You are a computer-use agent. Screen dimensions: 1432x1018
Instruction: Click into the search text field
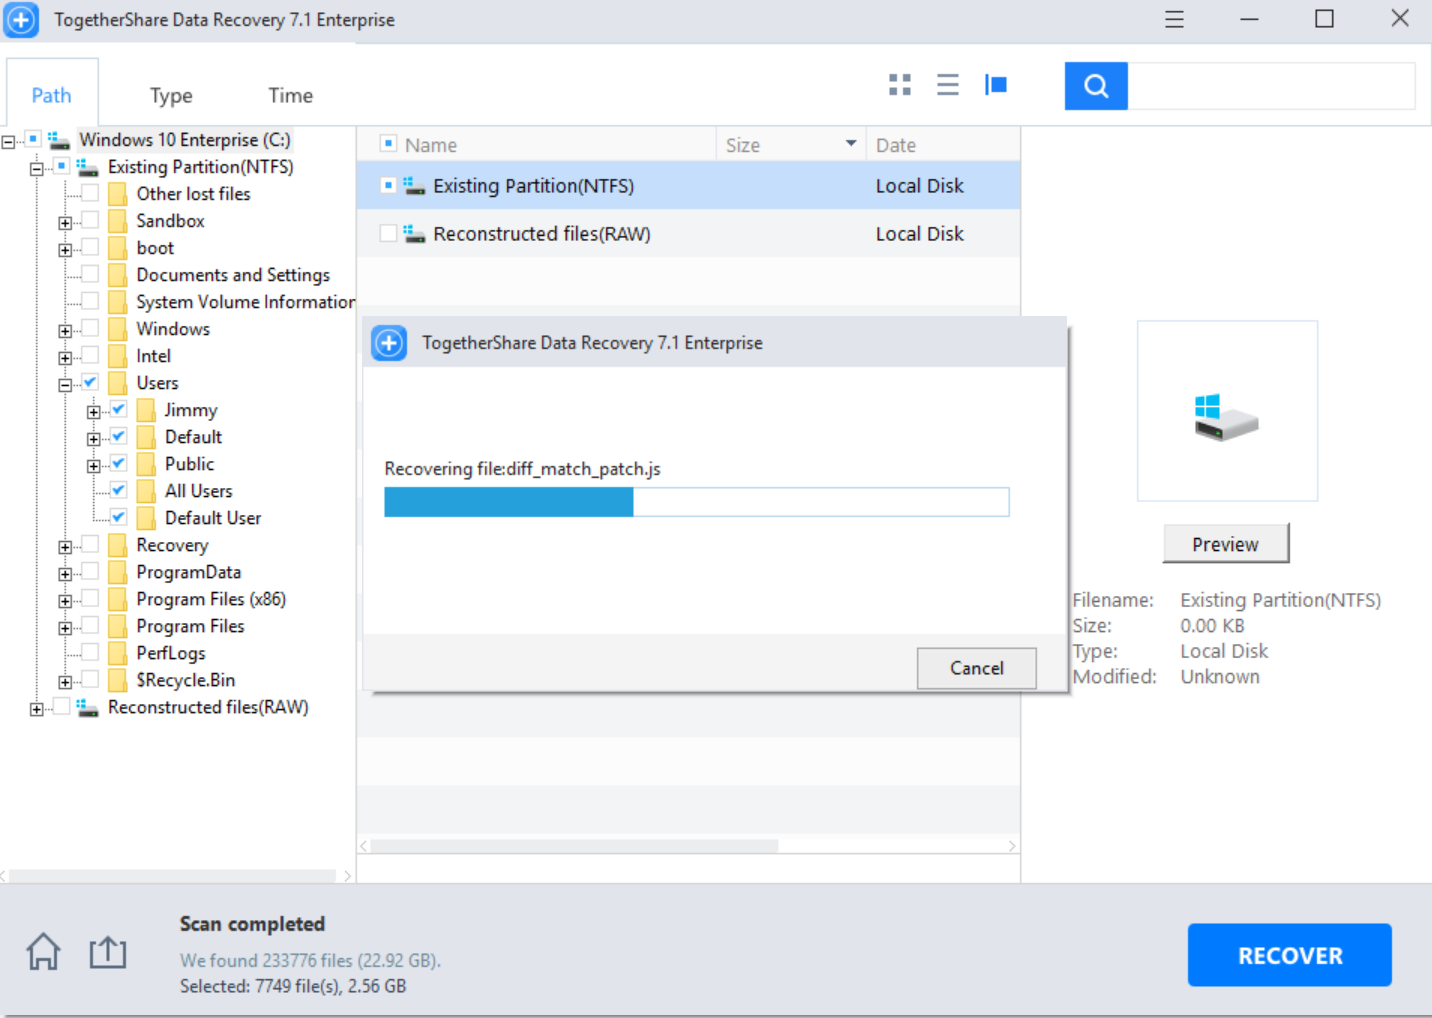click(x=1271, y=86)
